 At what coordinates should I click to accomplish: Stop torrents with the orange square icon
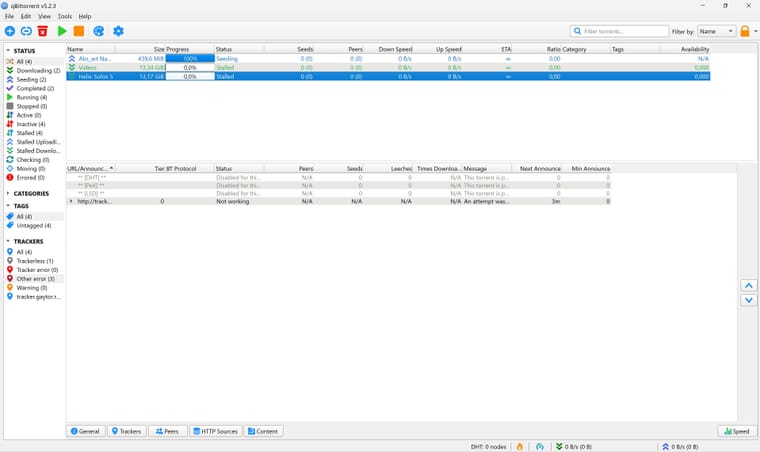point(79,31)
